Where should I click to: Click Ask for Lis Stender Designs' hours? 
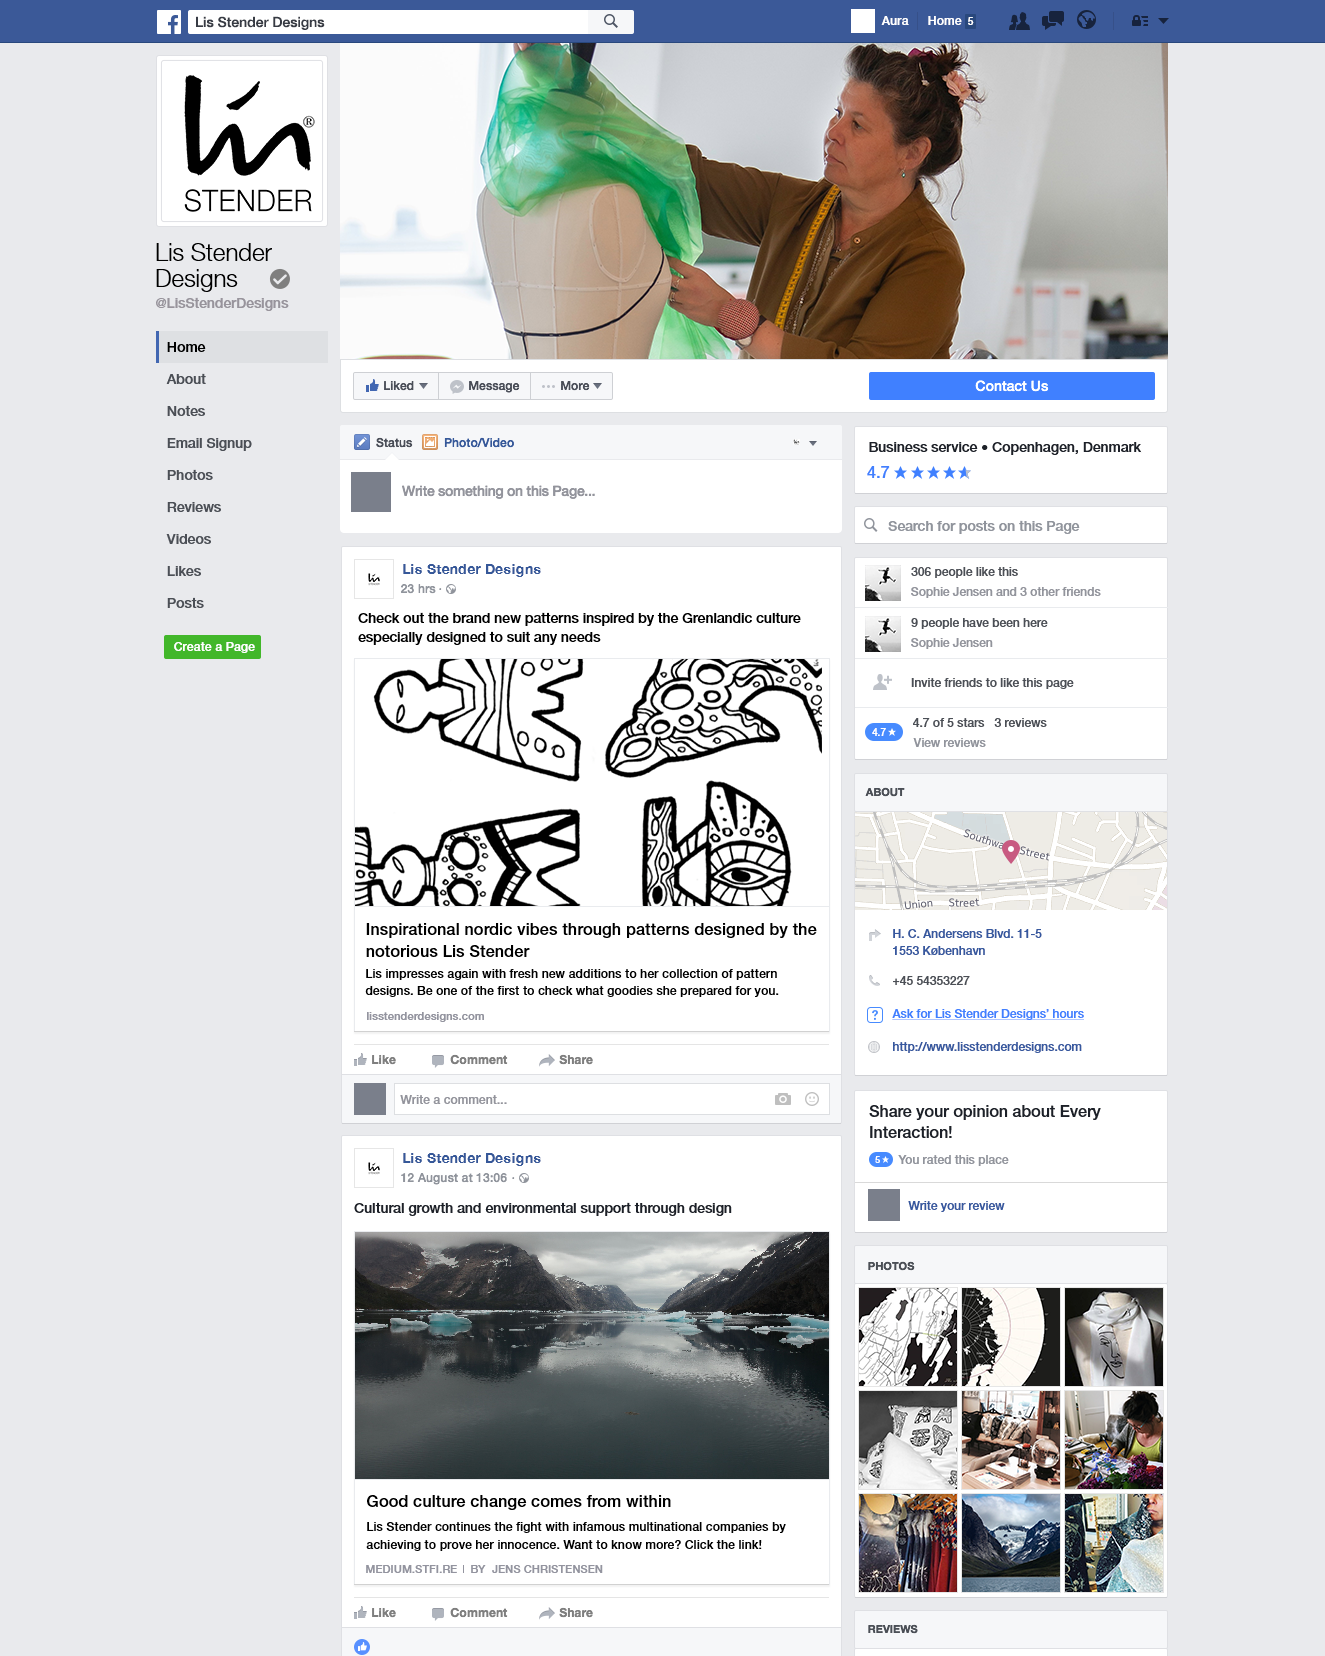coord(988,1014)
